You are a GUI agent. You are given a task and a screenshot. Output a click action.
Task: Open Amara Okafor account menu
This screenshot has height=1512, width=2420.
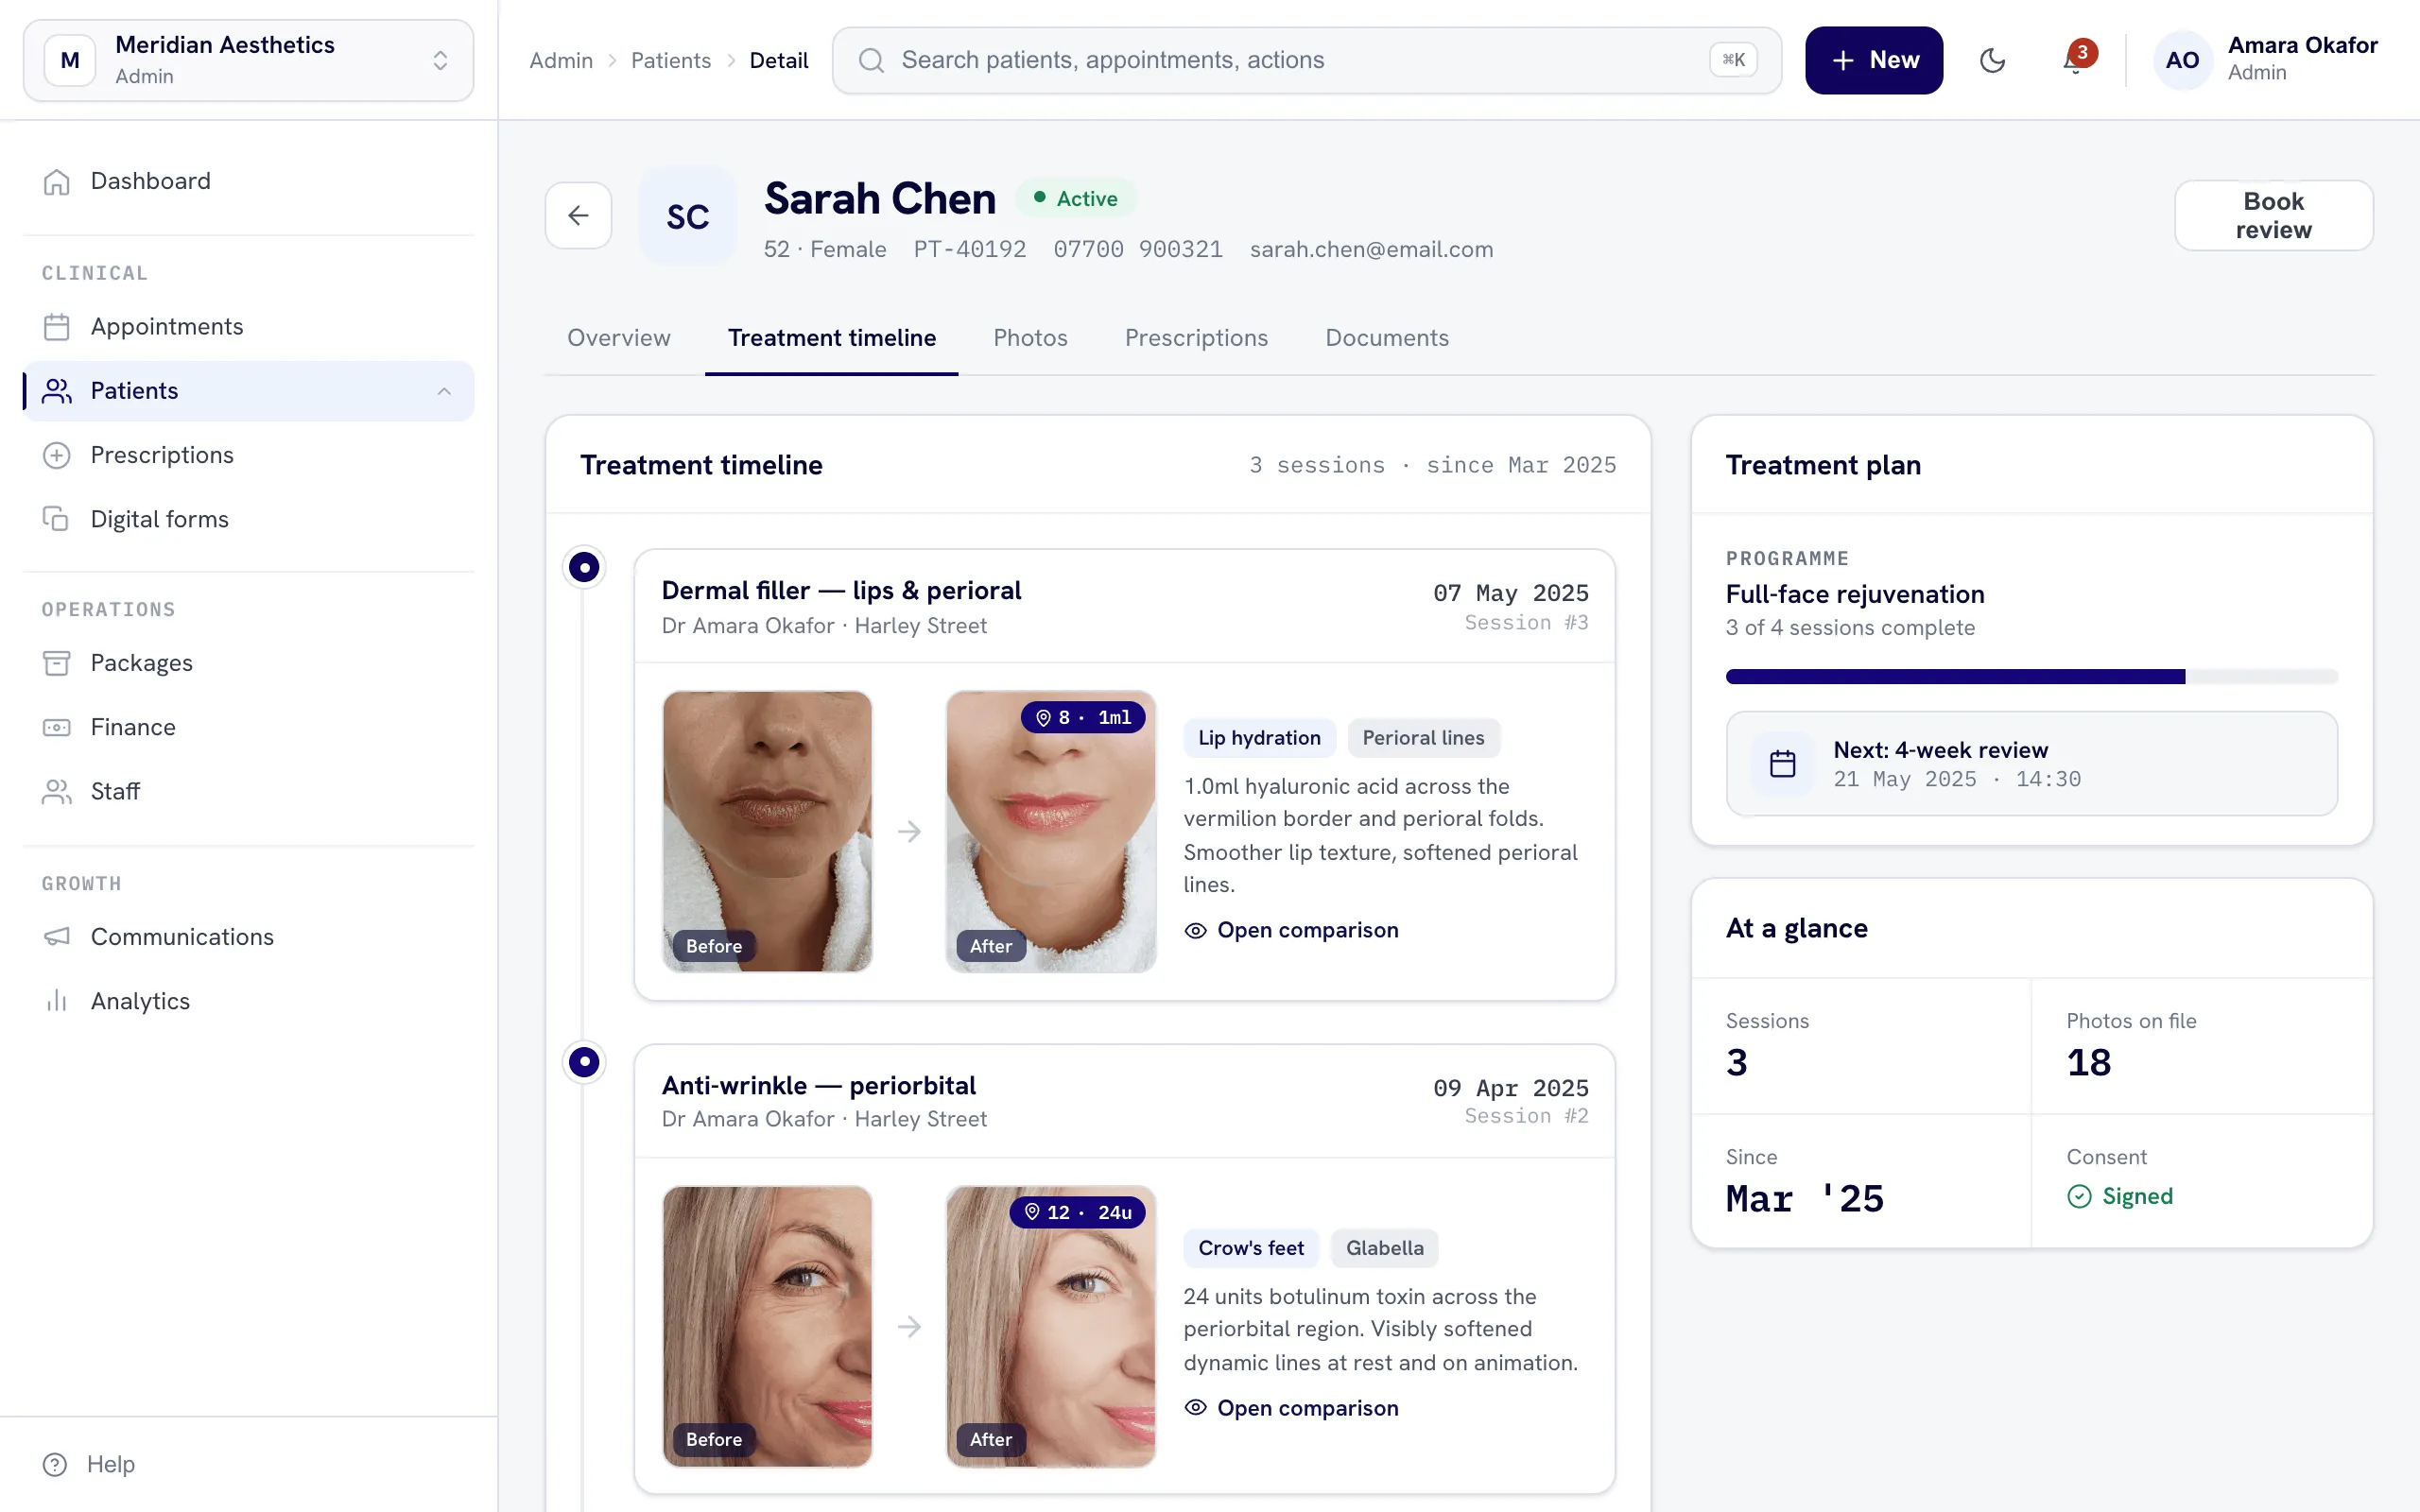coord(2265,60)
